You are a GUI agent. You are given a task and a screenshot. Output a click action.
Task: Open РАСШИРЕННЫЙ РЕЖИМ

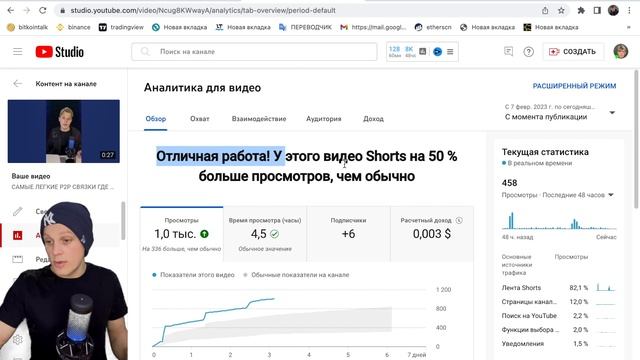574,86
